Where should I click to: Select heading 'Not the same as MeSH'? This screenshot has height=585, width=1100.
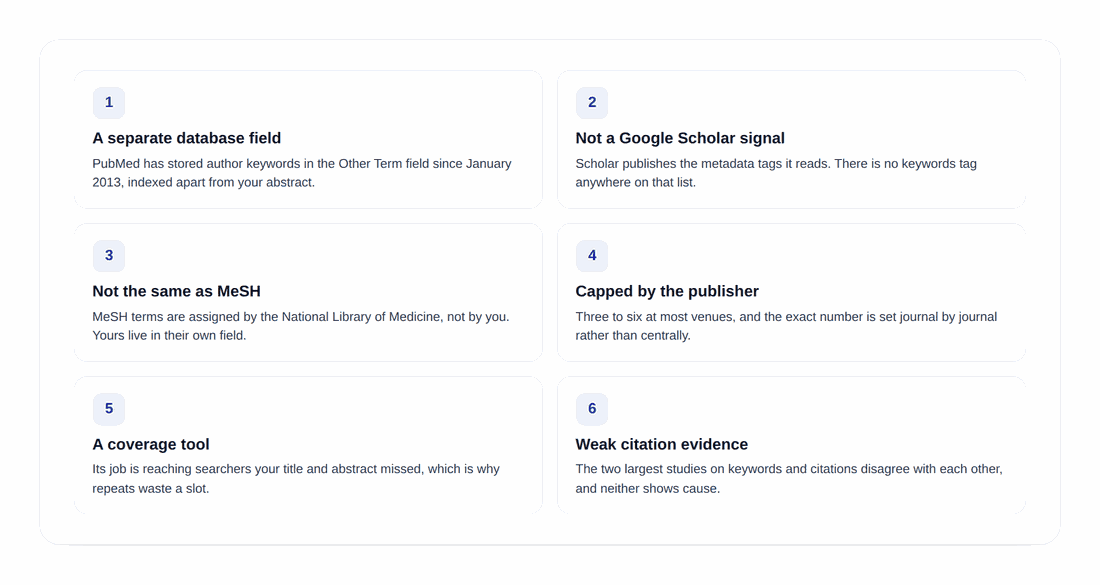(x=176, y=291)
